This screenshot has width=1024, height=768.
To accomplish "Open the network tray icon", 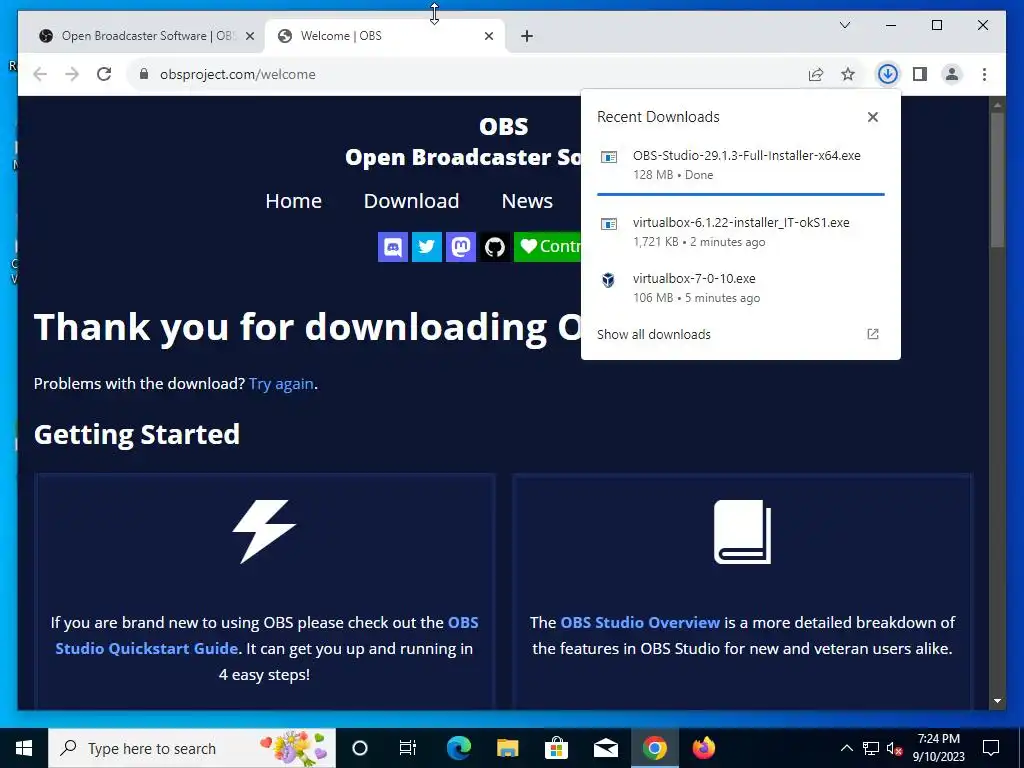I will tap(871, 748).
